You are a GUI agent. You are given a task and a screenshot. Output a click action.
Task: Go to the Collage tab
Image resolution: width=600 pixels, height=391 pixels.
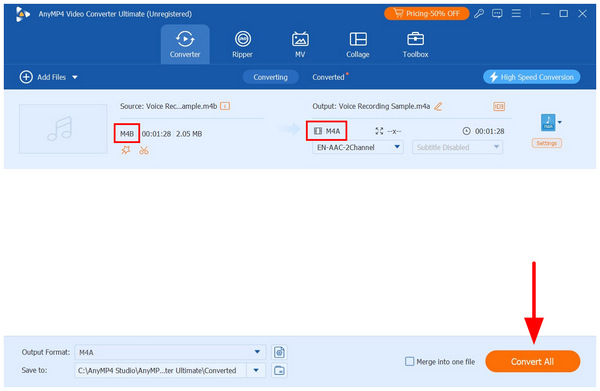pos(358,44)
